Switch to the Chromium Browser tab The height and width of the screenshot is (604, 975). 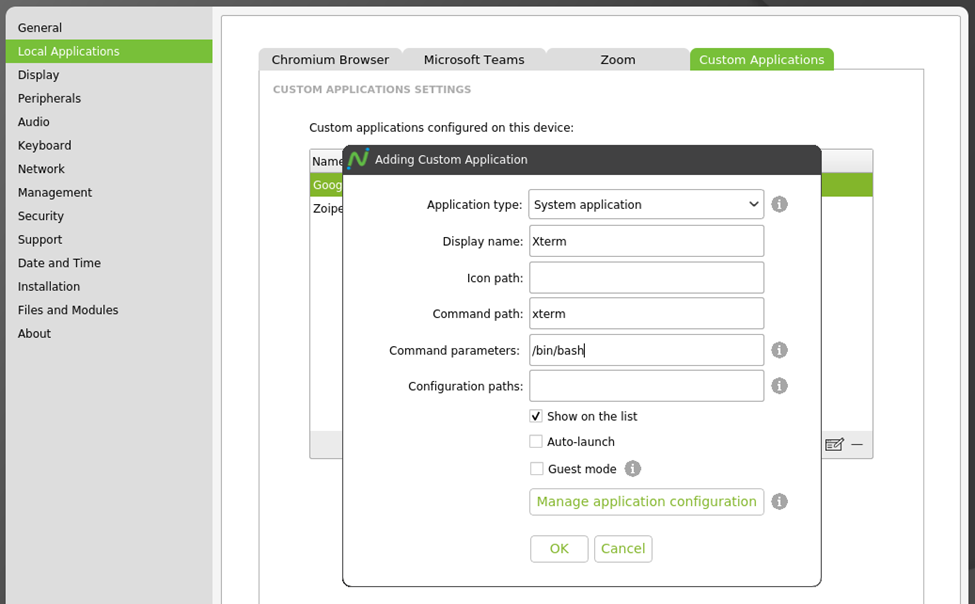click(330, 60)
